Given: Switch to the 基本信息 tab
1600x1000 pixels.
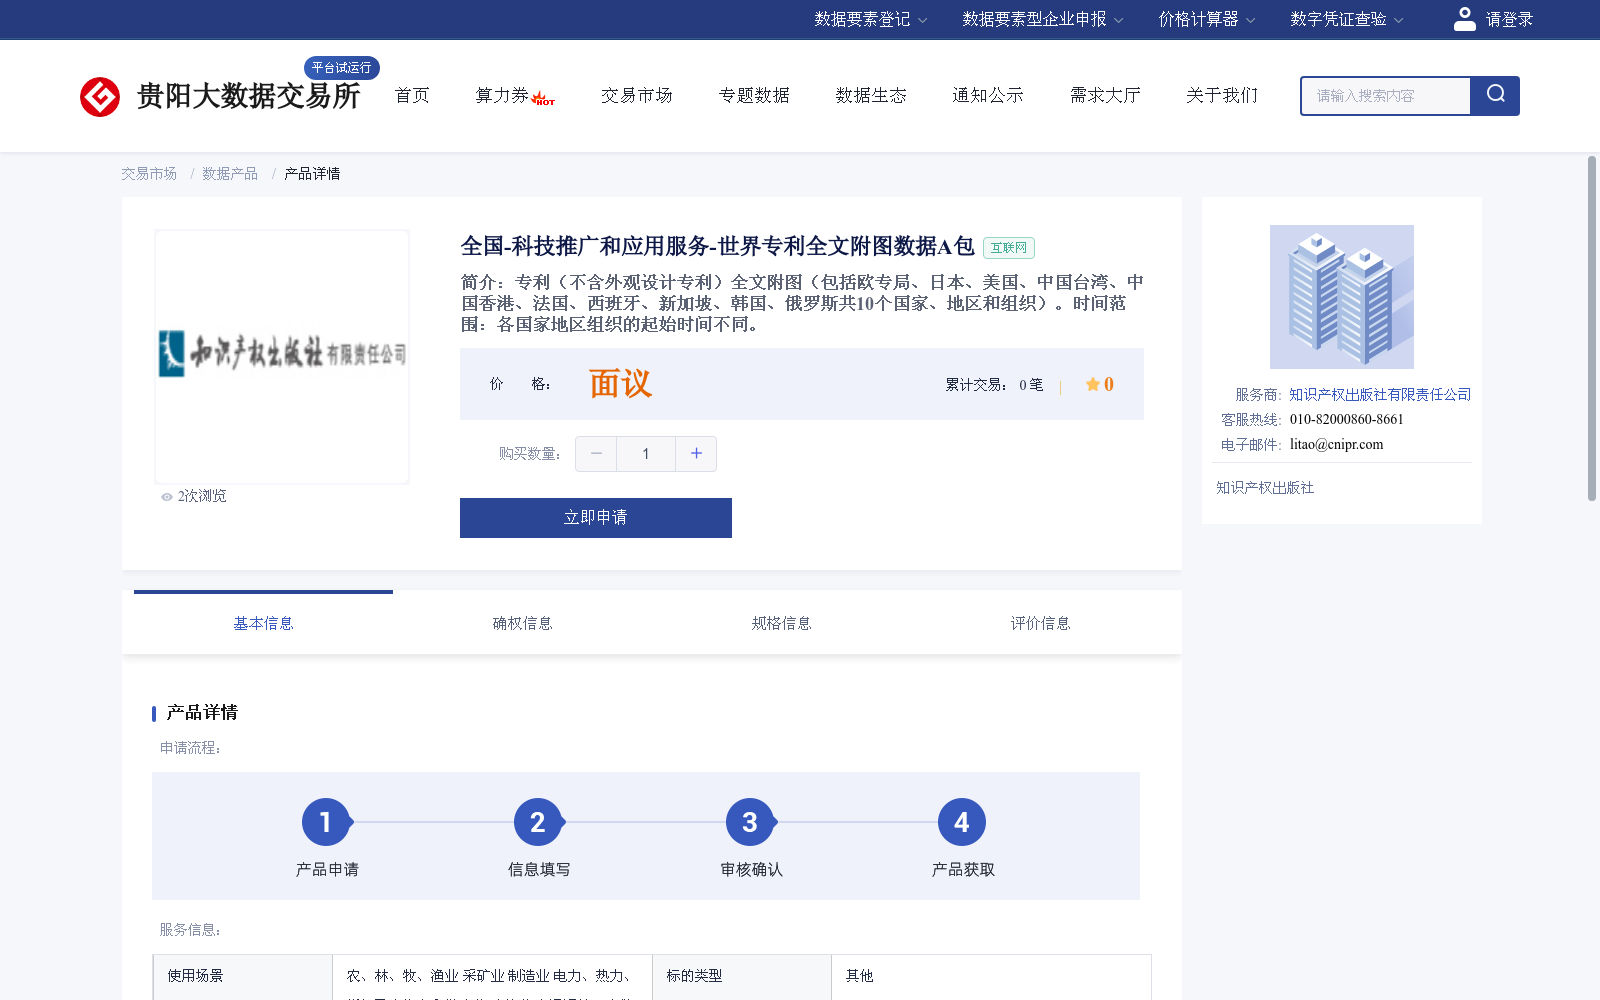Looking at the screenshot, I should (263, 623).
